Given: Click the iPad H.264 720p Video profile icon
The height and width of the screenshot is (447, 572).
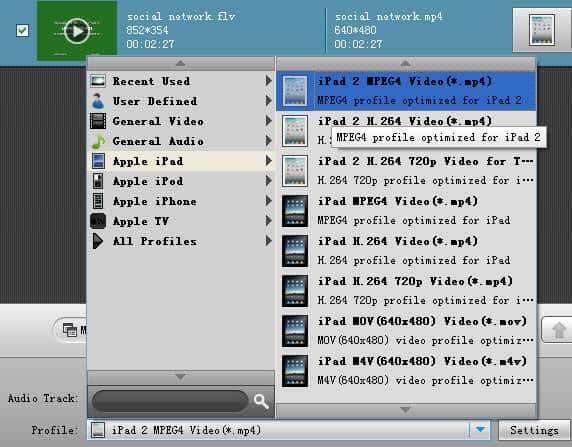Looking at the screenshot, I should tap(295, 291).
